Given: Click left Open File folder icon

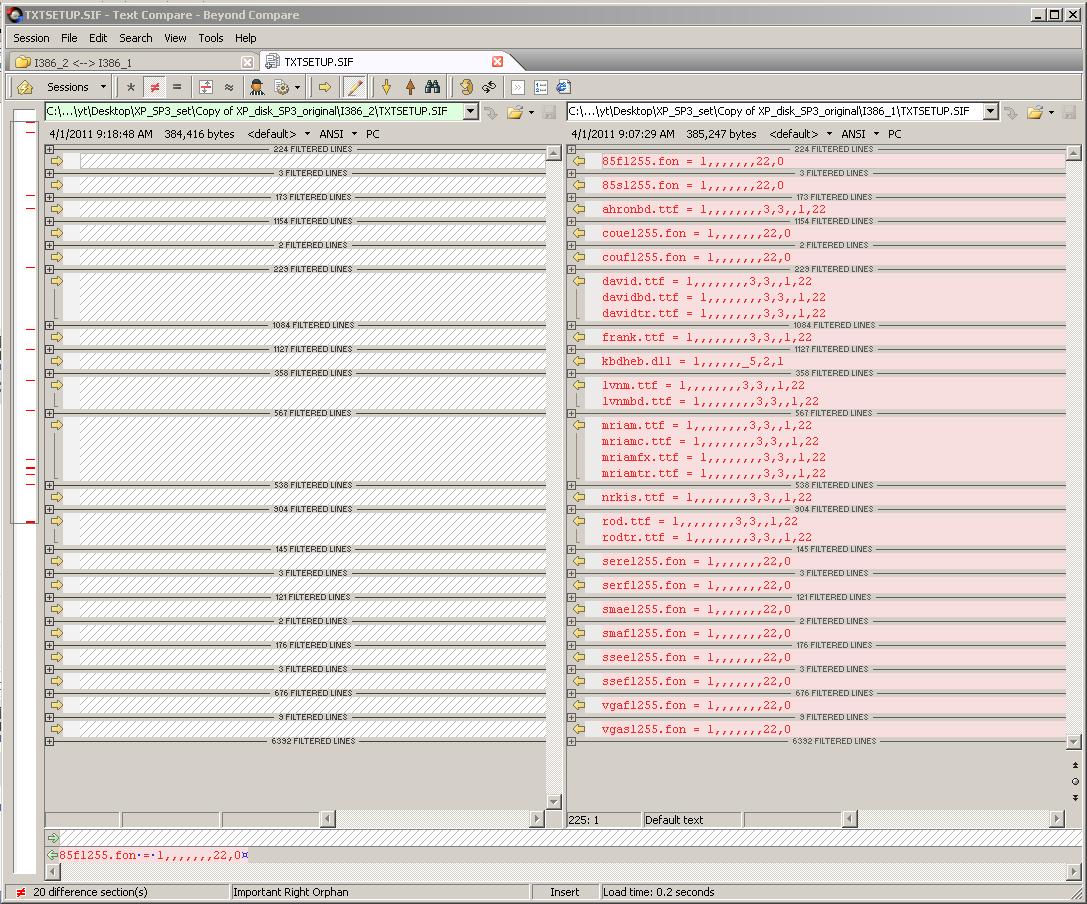Looking at the screenshot, I should pos(514,112).
